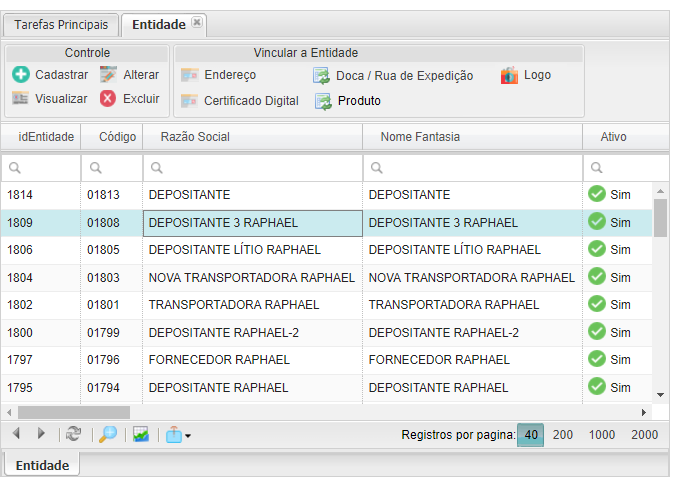
Task: Click the Visualizar icon
Action: 20,99
